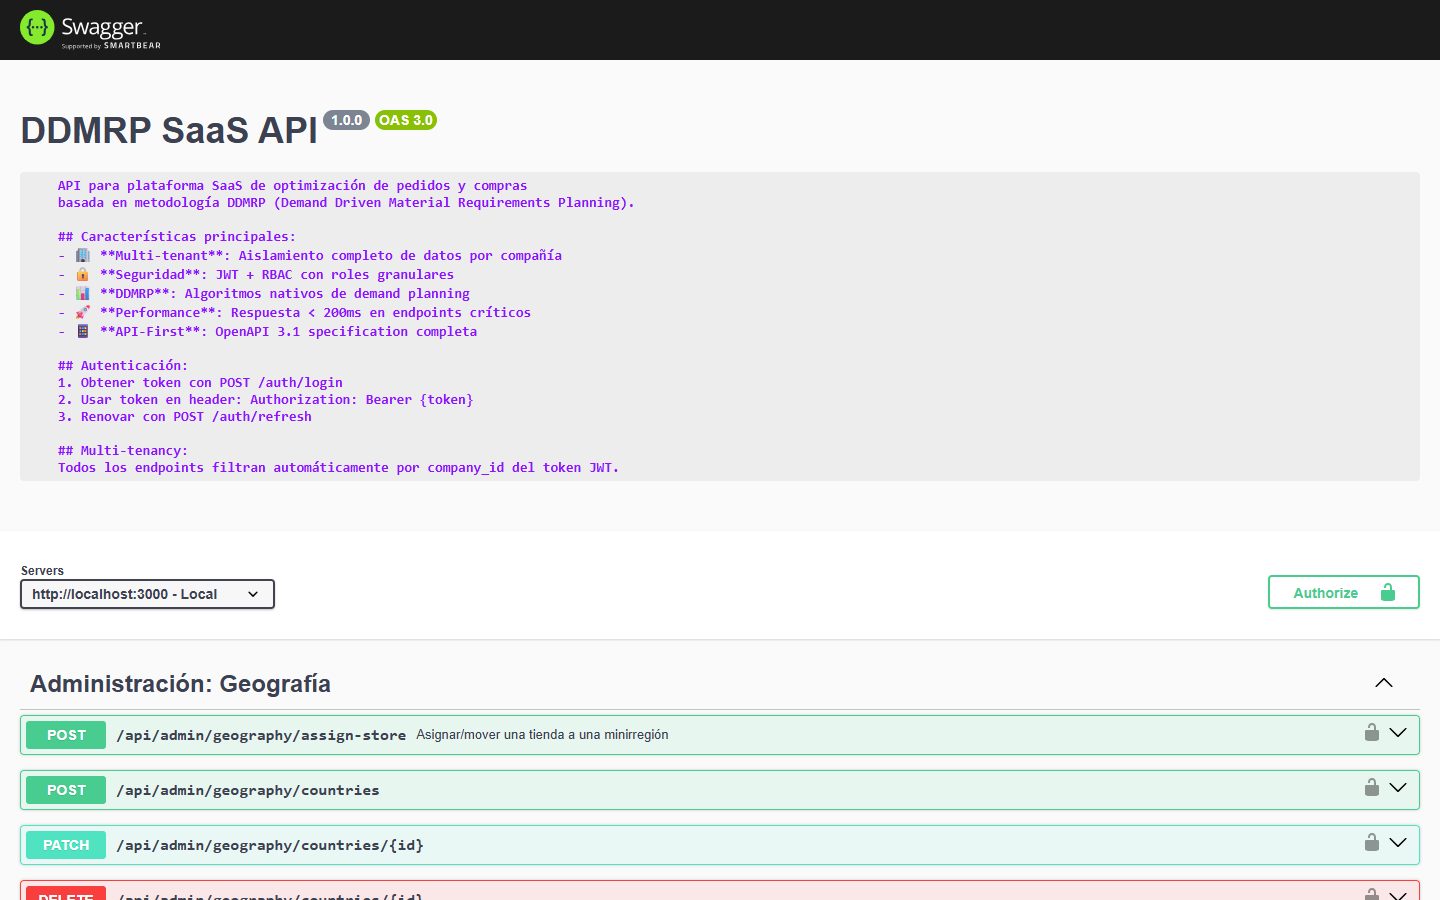The width and height of the screenshot is (1440, 900).
Task: Click the PATCH badge for countries/{id}
Action: click(x=66, y=845)
